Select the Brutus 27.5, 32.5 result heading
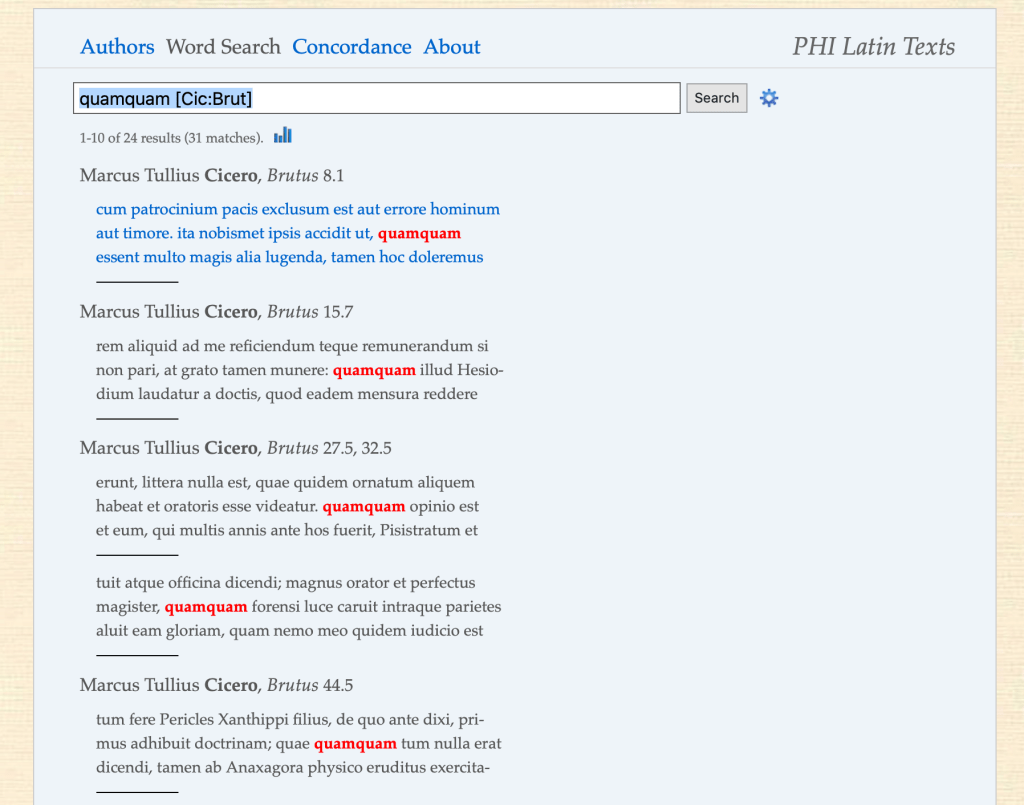 pos(235,448)
